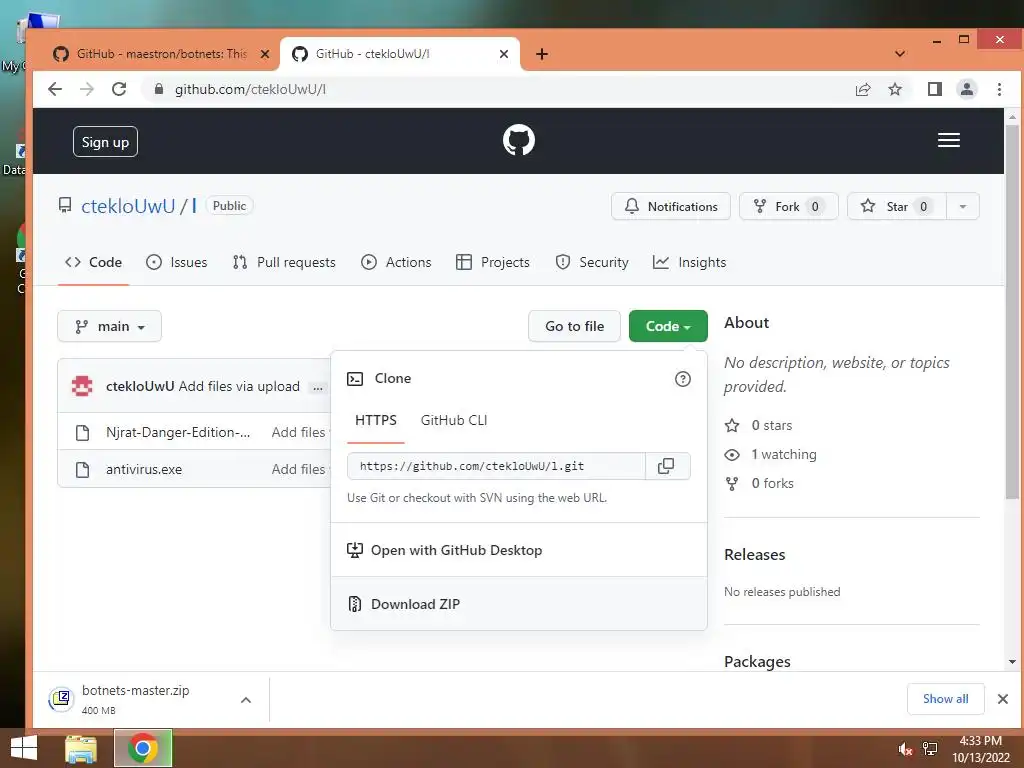Select the repository Code tab
Image resolution: width=1024 pixels, height=768 pixels.
[93, 262]
